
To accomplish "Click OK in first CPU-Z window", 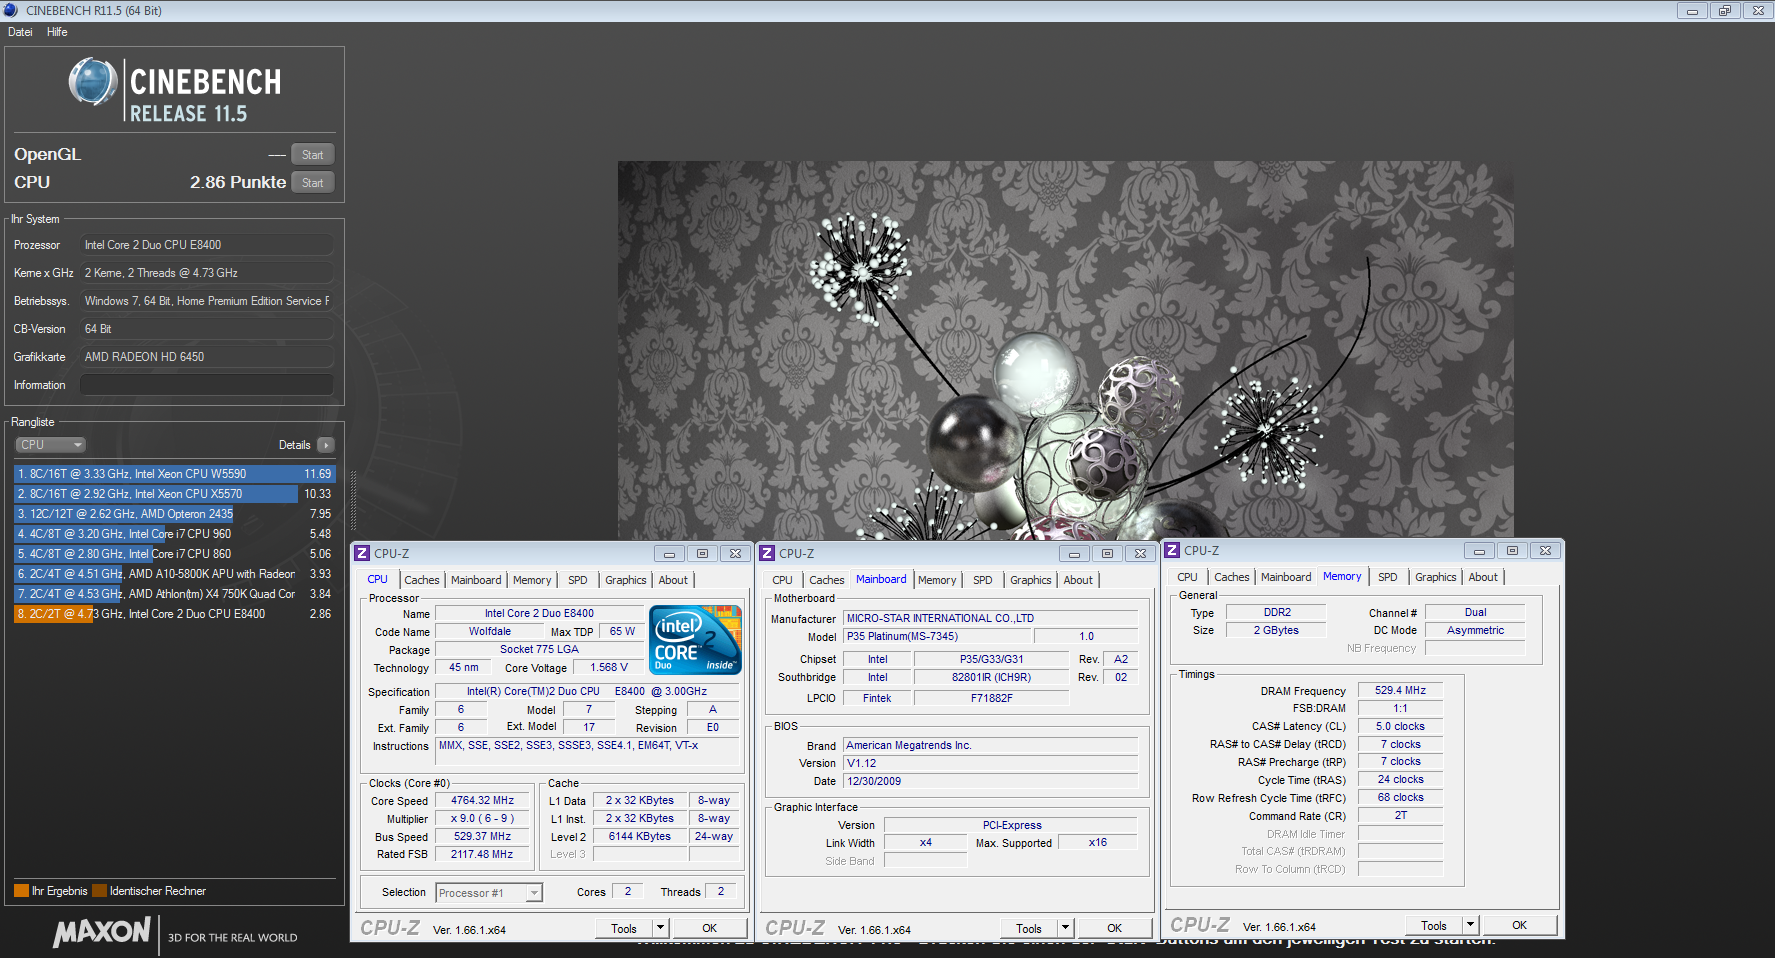I will (x=710, y=929).
